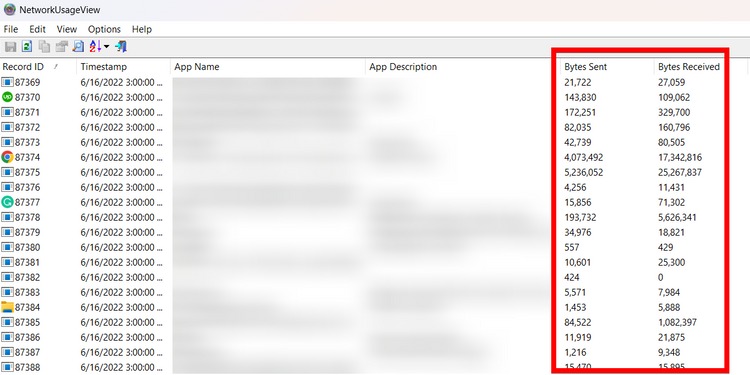Screen dimensions: 750x375
Task: Click the Save Selected Items toolbar icon
Action: (10, 47)
